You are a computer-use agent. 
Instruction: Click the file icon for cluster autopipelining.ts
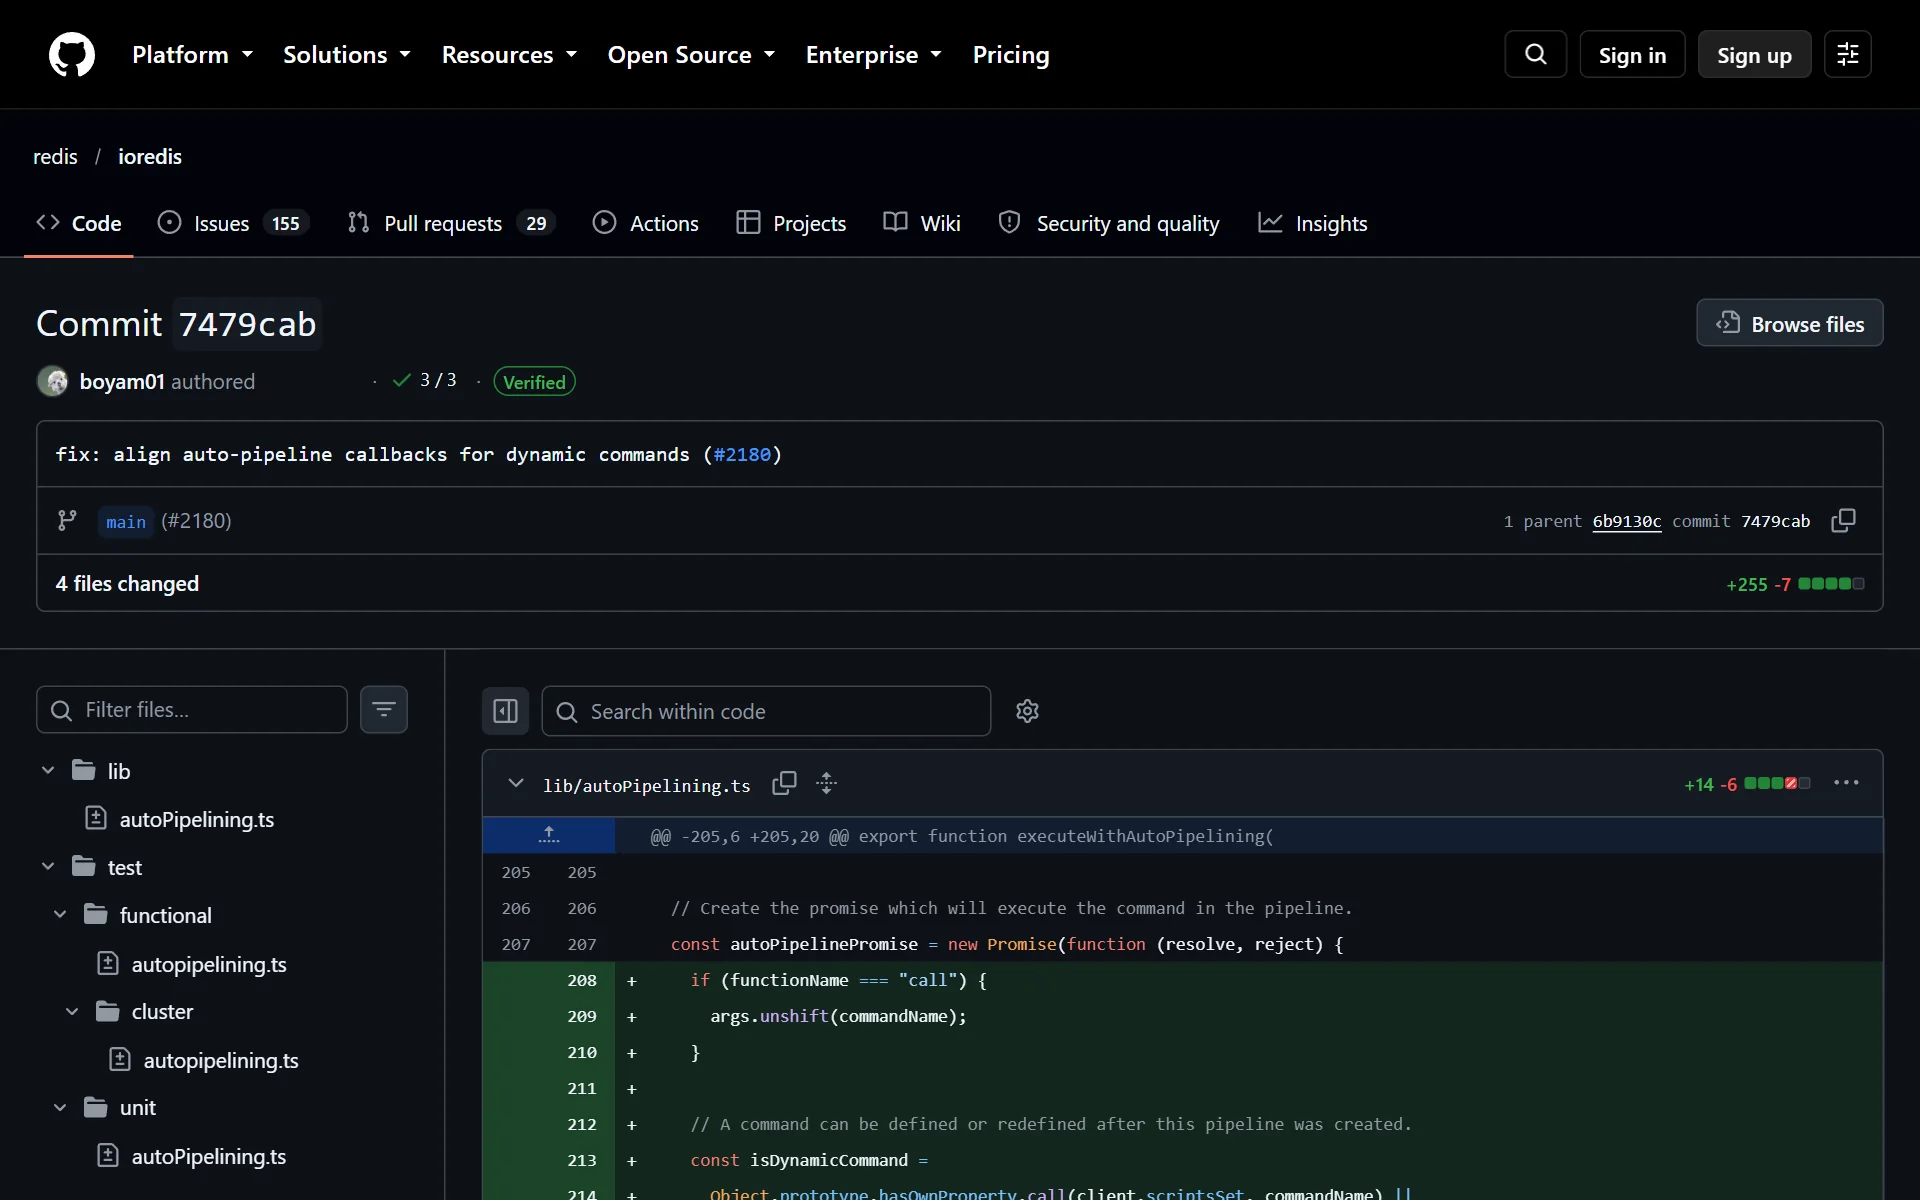coord(120,1059)
